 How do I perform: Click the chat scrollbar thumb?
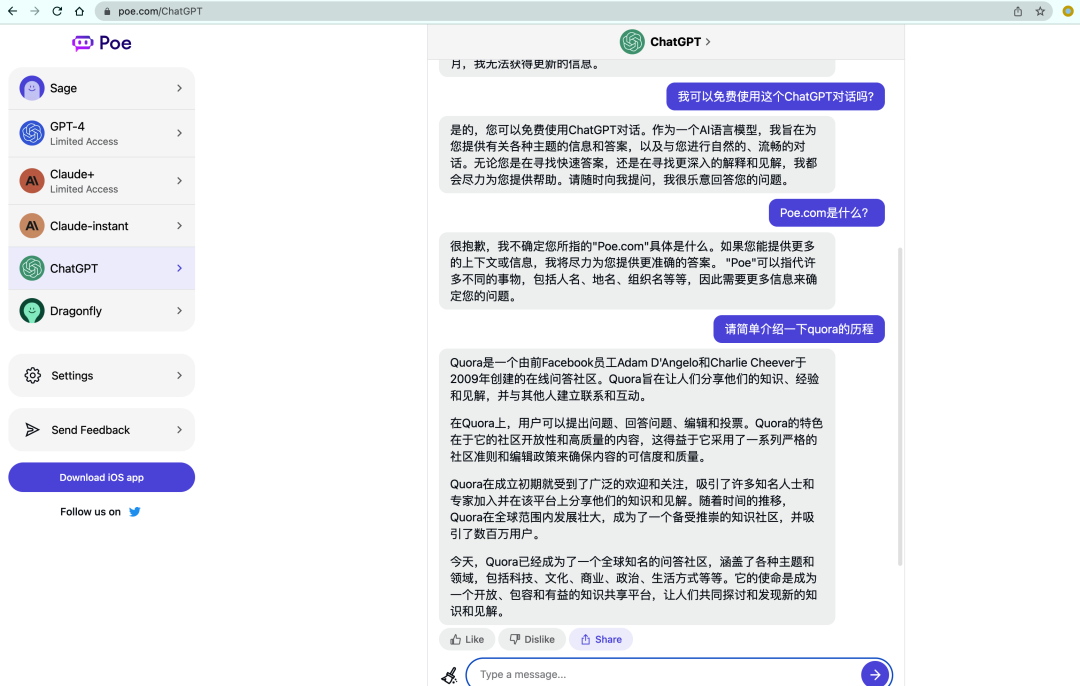(900, 406)
